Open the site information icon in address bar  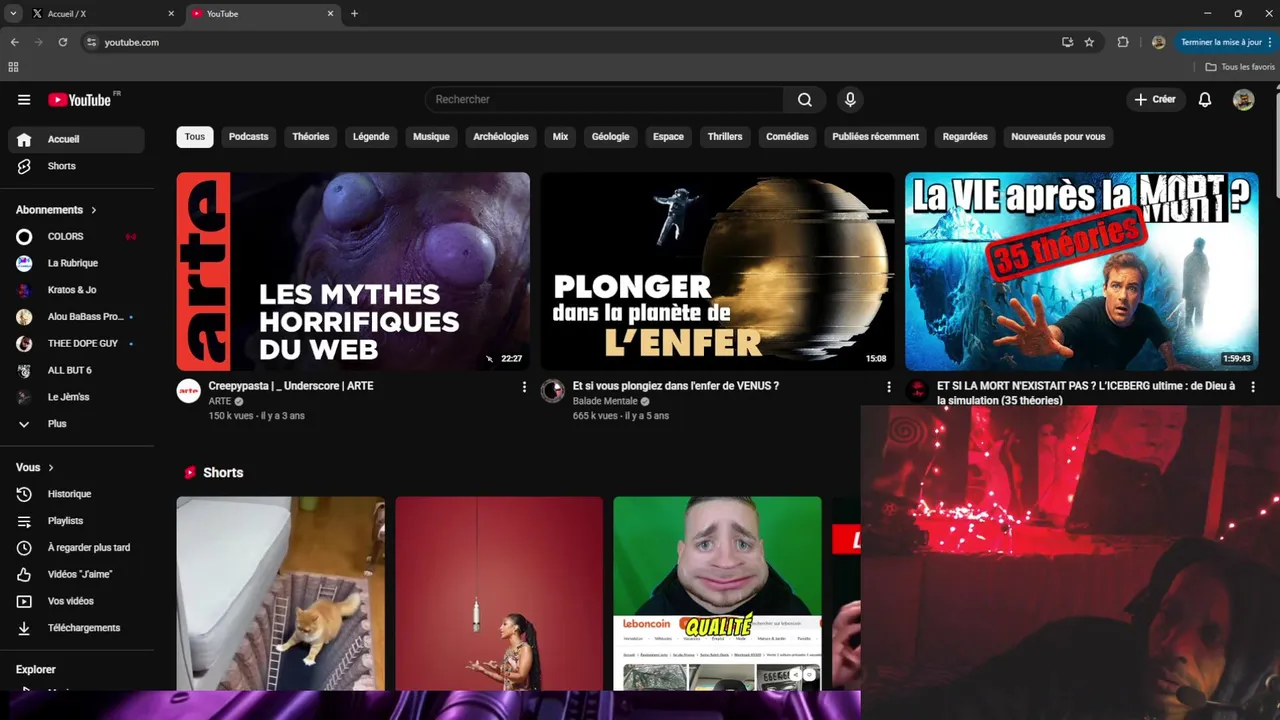[x=91, y=42]
